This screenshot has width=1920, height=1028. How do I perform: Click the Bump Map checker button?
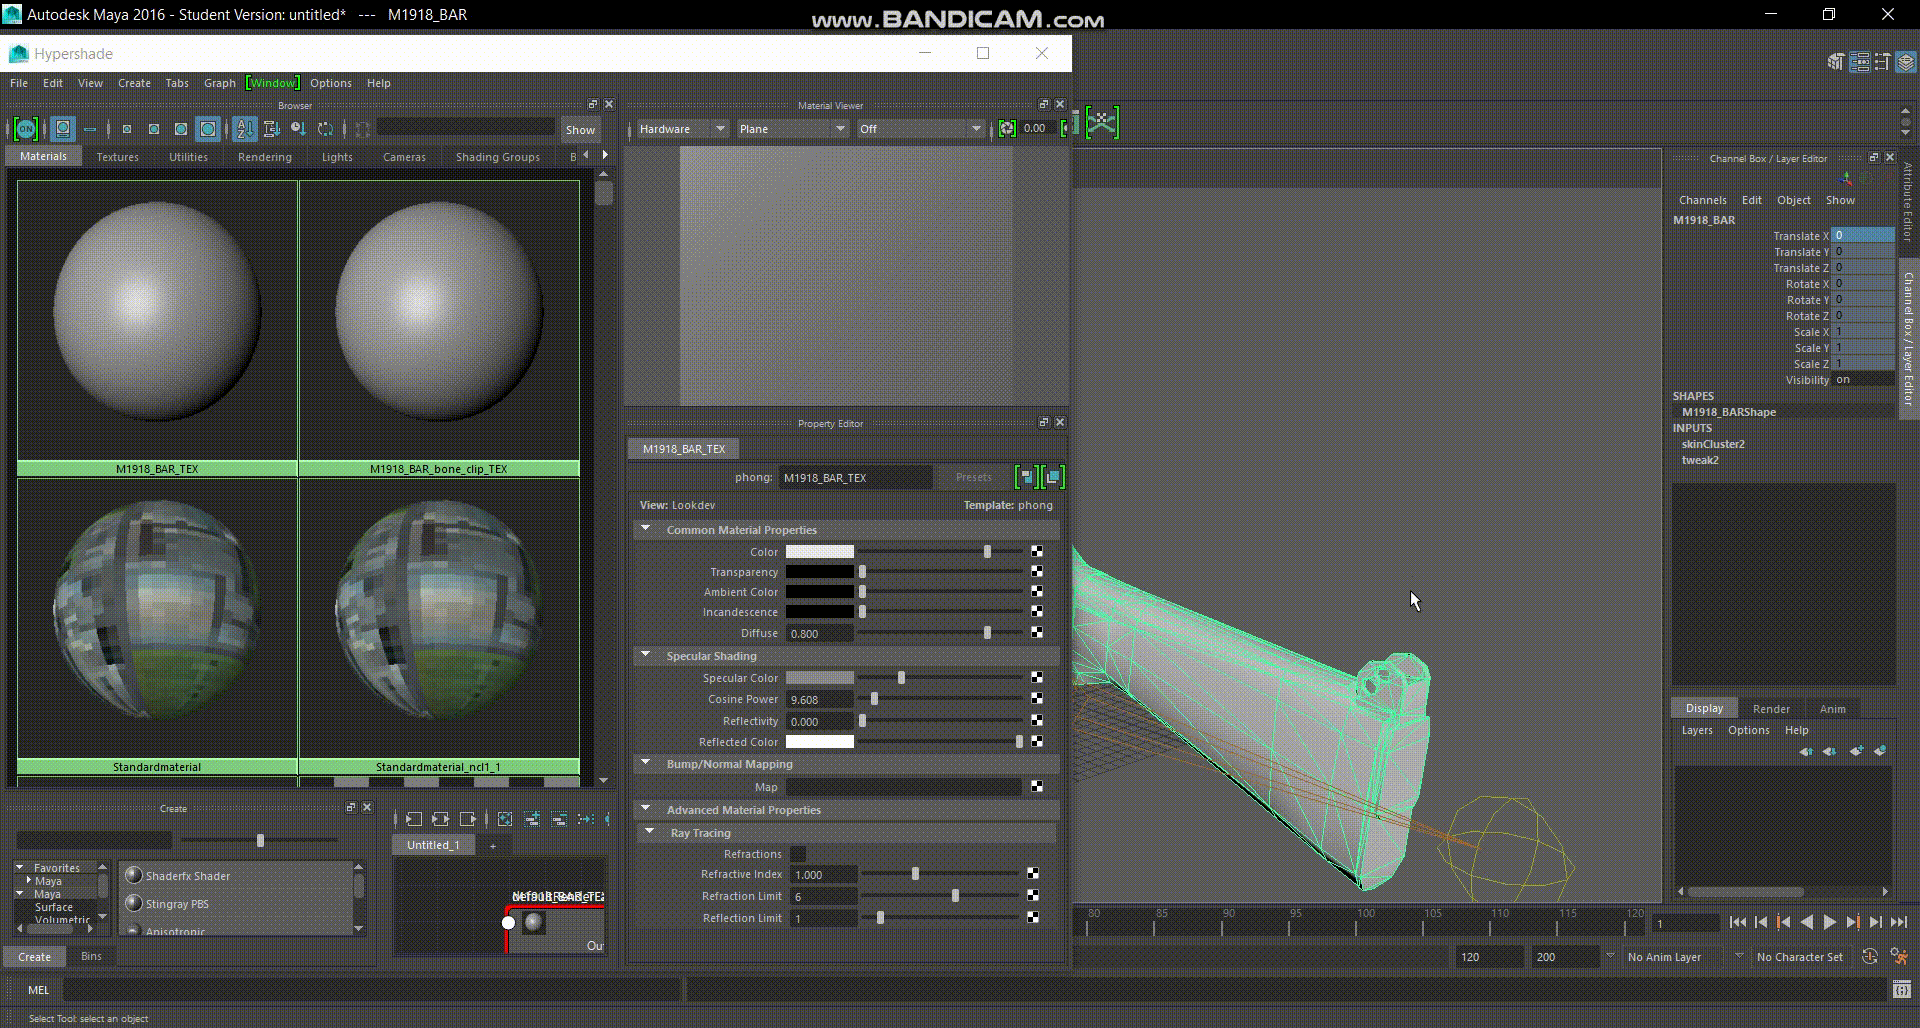1037,787
